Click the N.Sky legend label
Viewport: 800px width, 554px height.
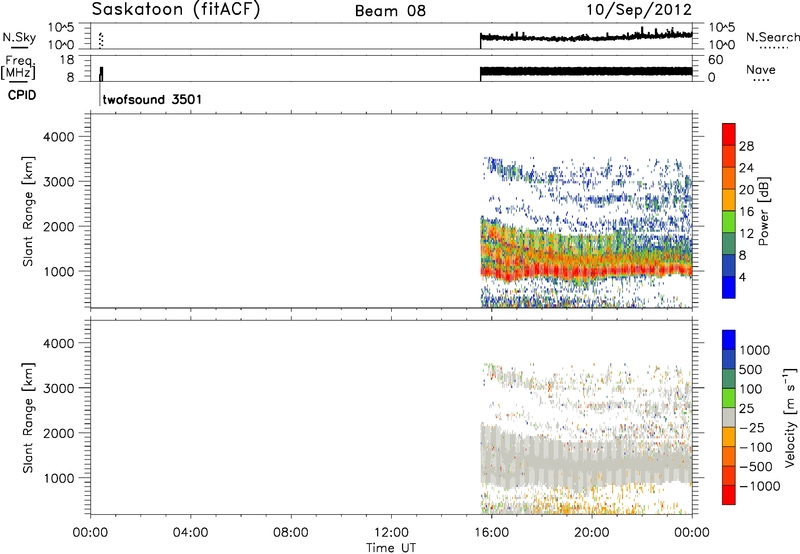pyautogui.click(x=19, y=37)
